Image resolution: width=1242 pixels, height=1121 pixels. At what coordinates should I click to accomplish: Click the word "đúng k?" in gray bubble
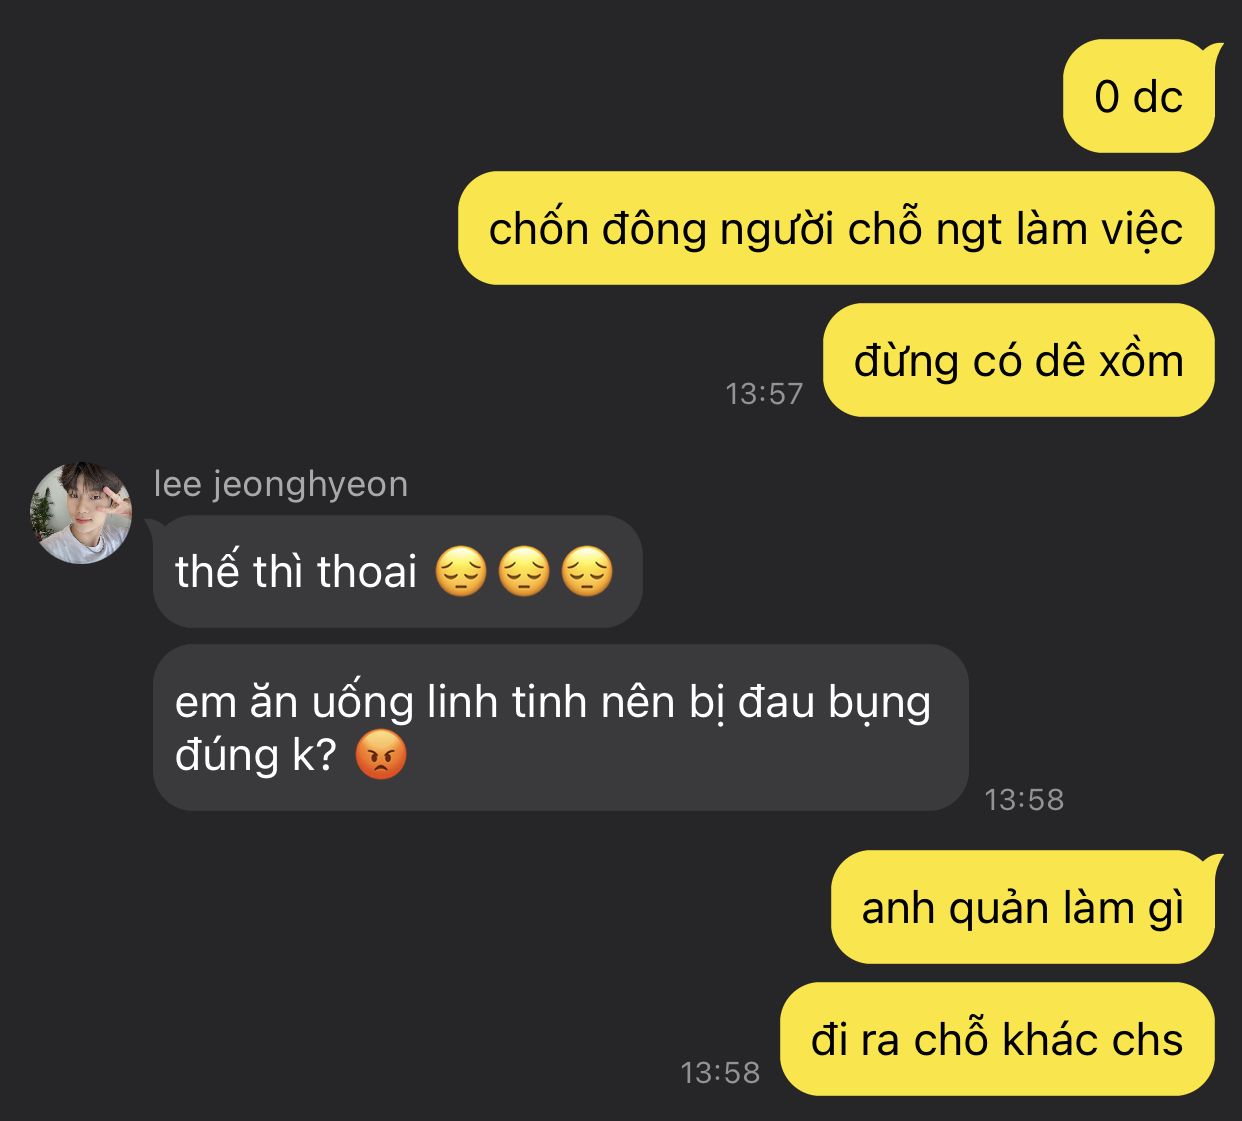(255, 755)
